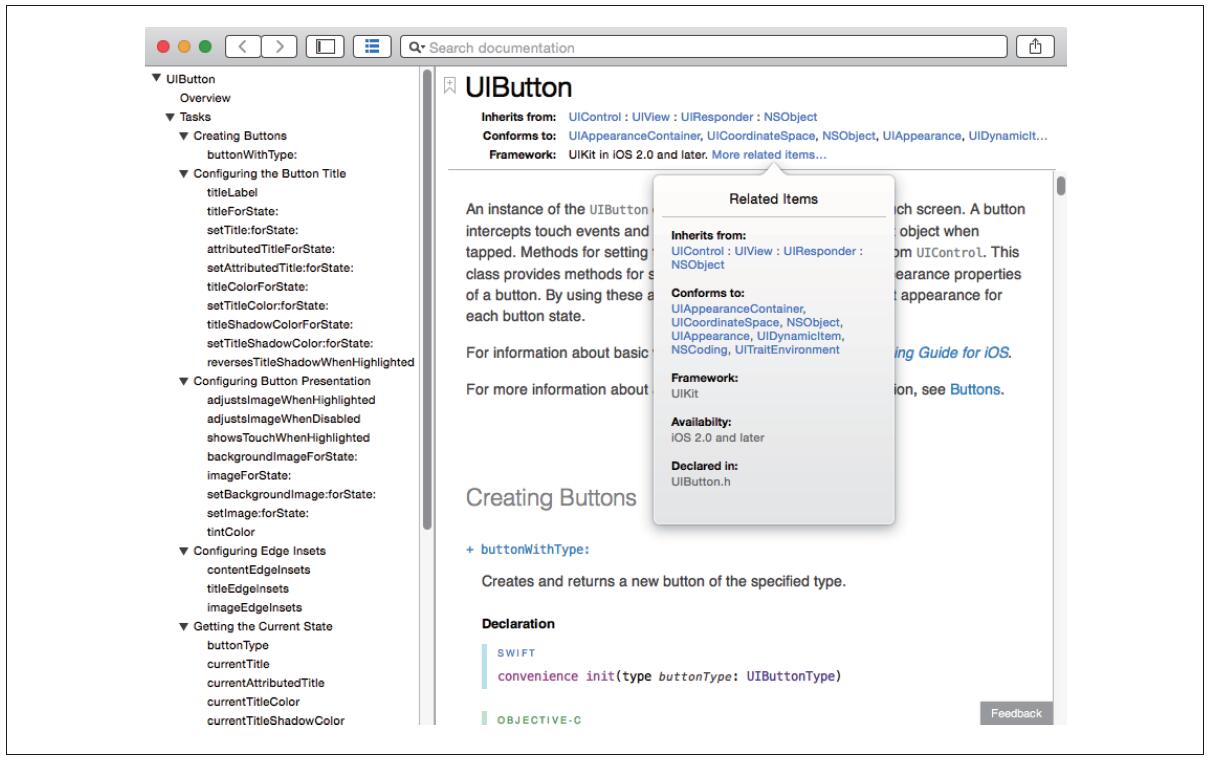Bookmark the UIButton page with the bookmark icon

(x=451, y=86)
